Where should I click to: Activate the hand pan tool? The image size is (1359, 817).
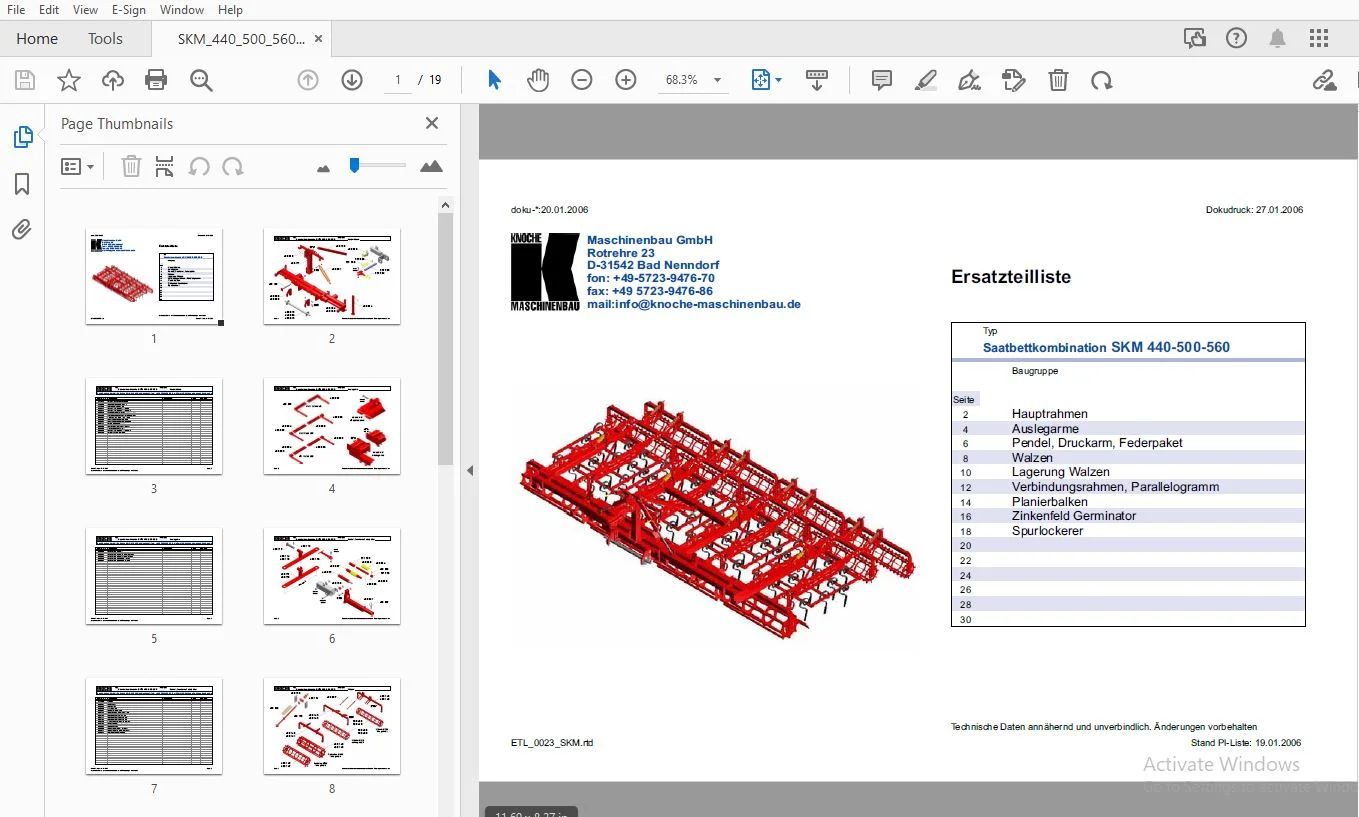538,80
